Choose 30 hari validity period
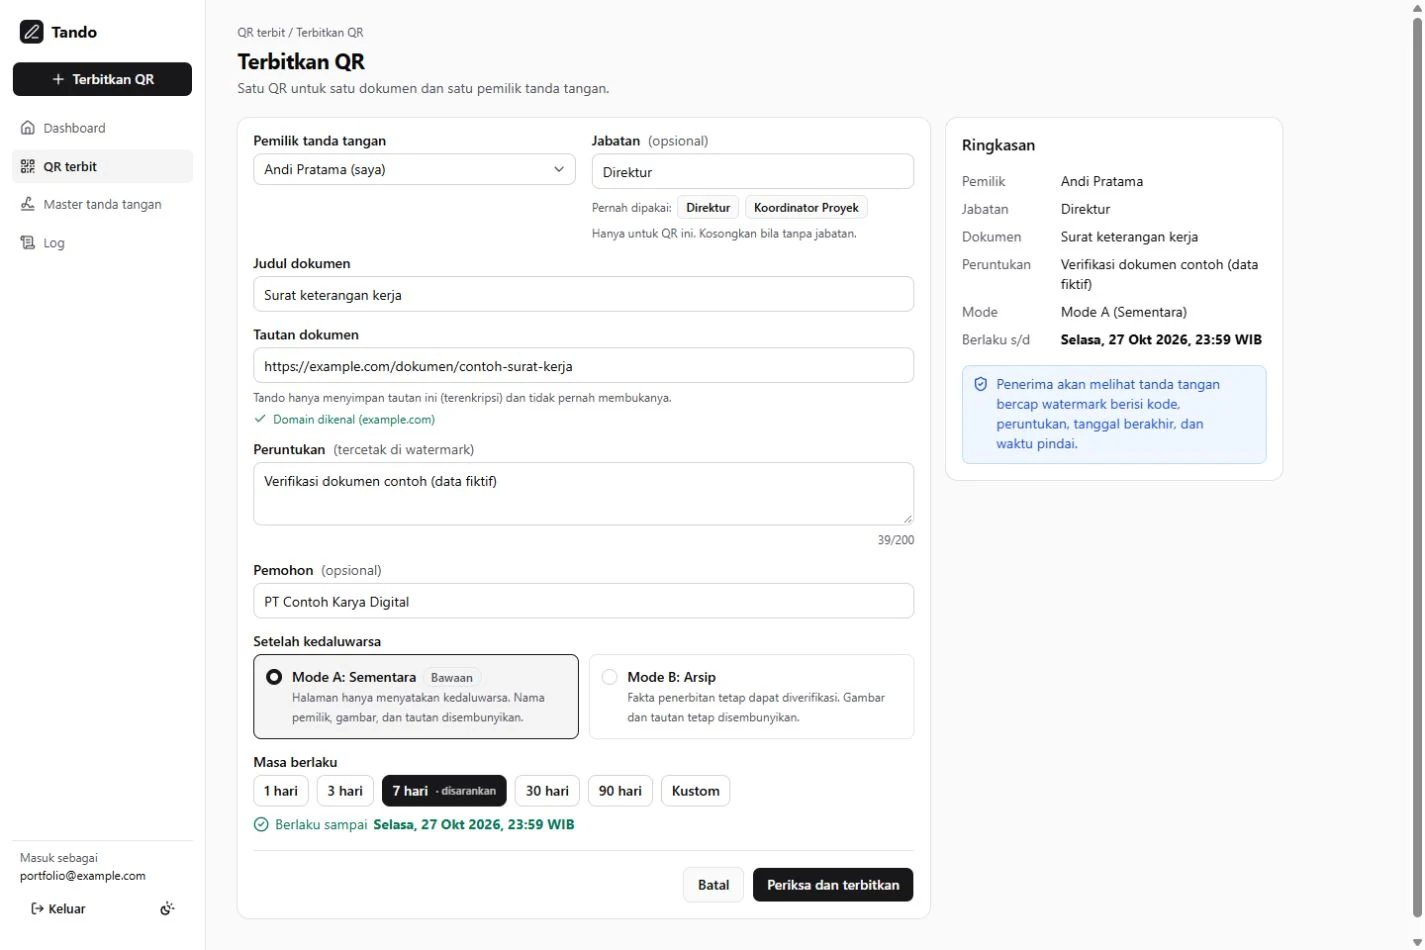 click(547, 791)
